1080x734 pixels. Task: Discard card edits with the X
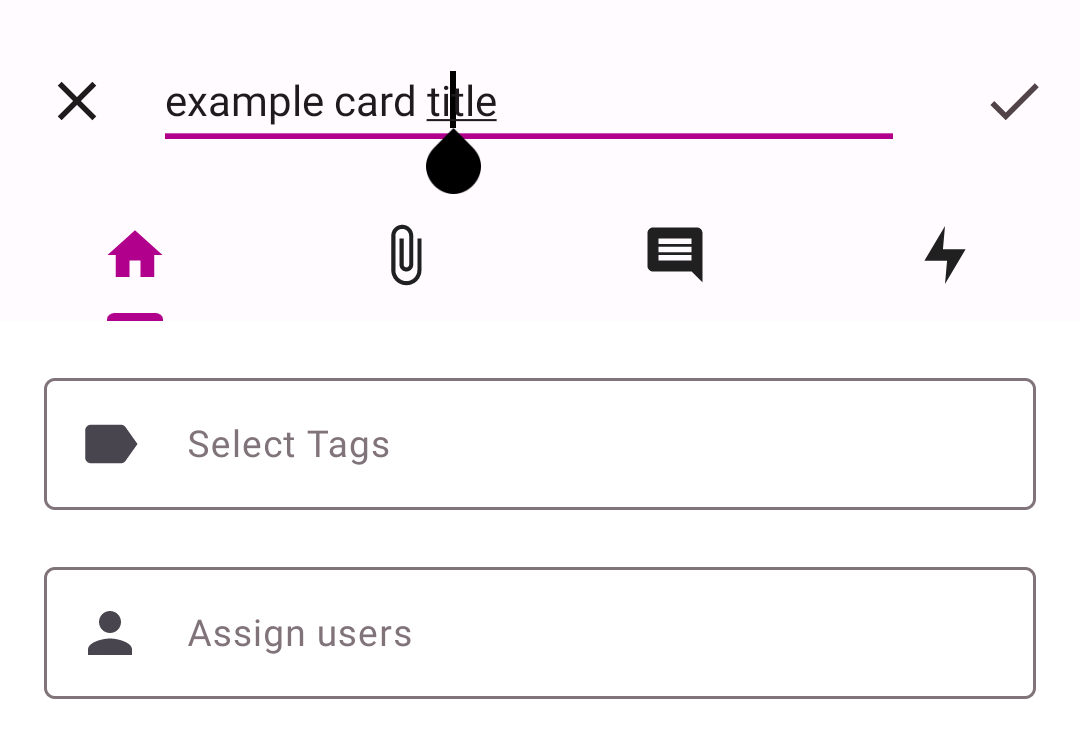pyautogui.click(x=77, y=101)
